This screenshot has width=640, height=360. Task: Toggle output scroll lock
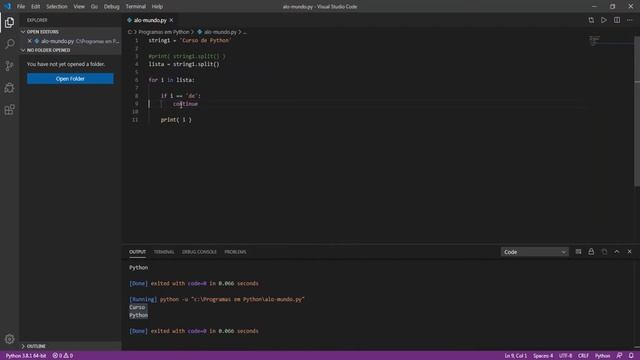pyautogui.click(x=591, y=252)
